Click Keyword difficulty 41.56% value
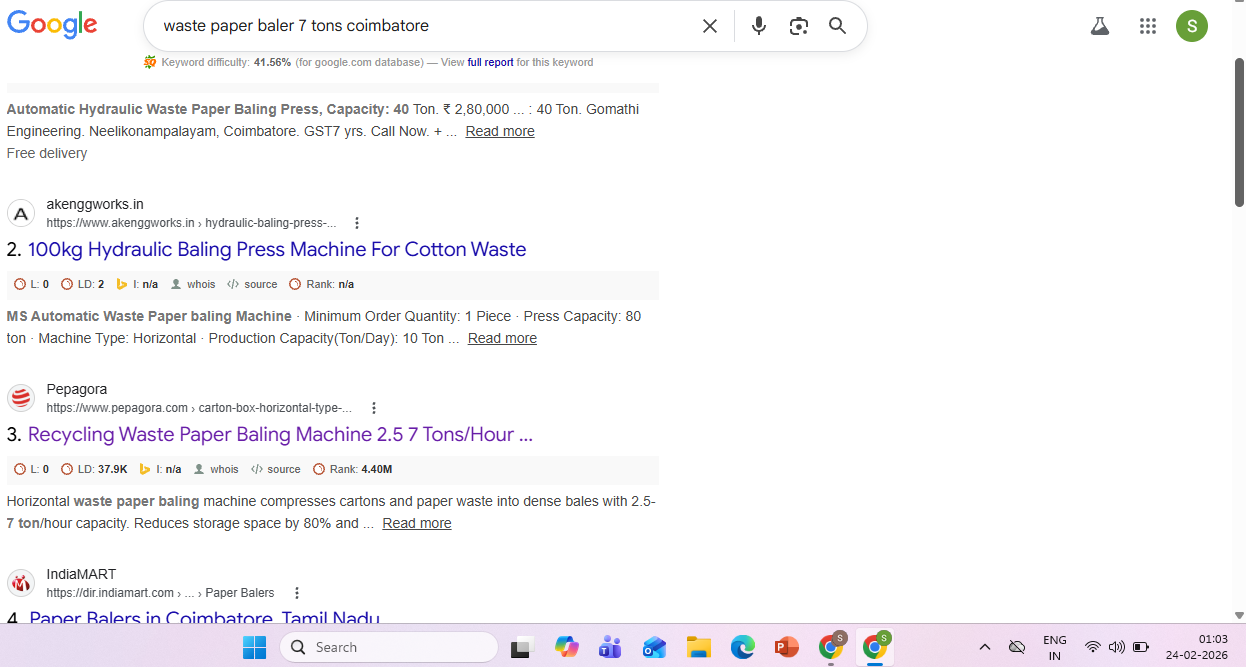Screen dimensions: 1246x667 pos(272,62)
